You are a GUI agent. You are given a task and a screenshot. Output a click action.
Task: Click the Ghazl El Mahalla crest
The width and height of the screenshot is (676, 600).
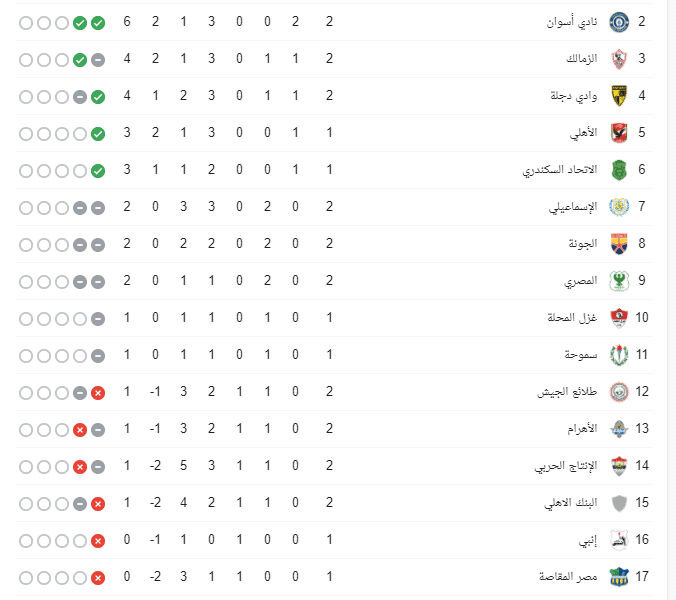point(619,318)
